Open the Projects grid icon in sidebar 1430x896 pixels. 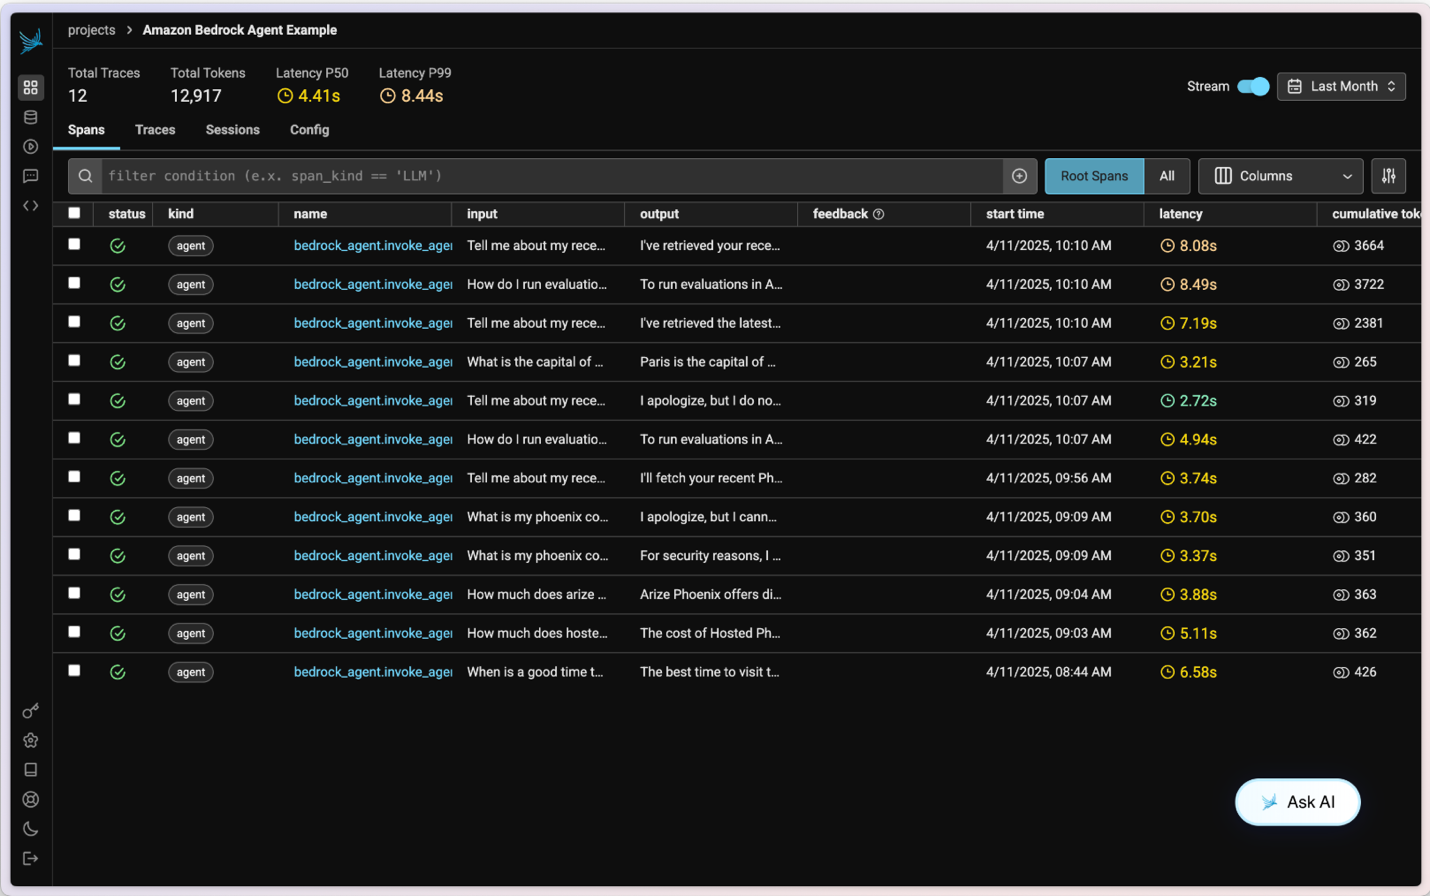click(31, 88)
